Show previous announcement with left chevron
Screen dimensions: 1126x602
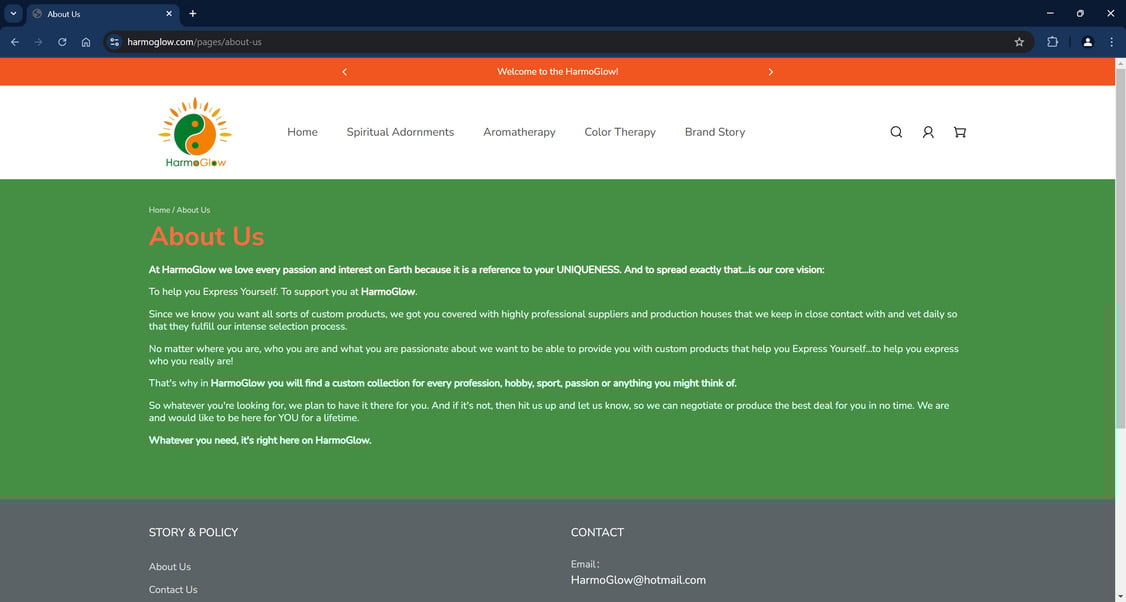tap(345, 72)
